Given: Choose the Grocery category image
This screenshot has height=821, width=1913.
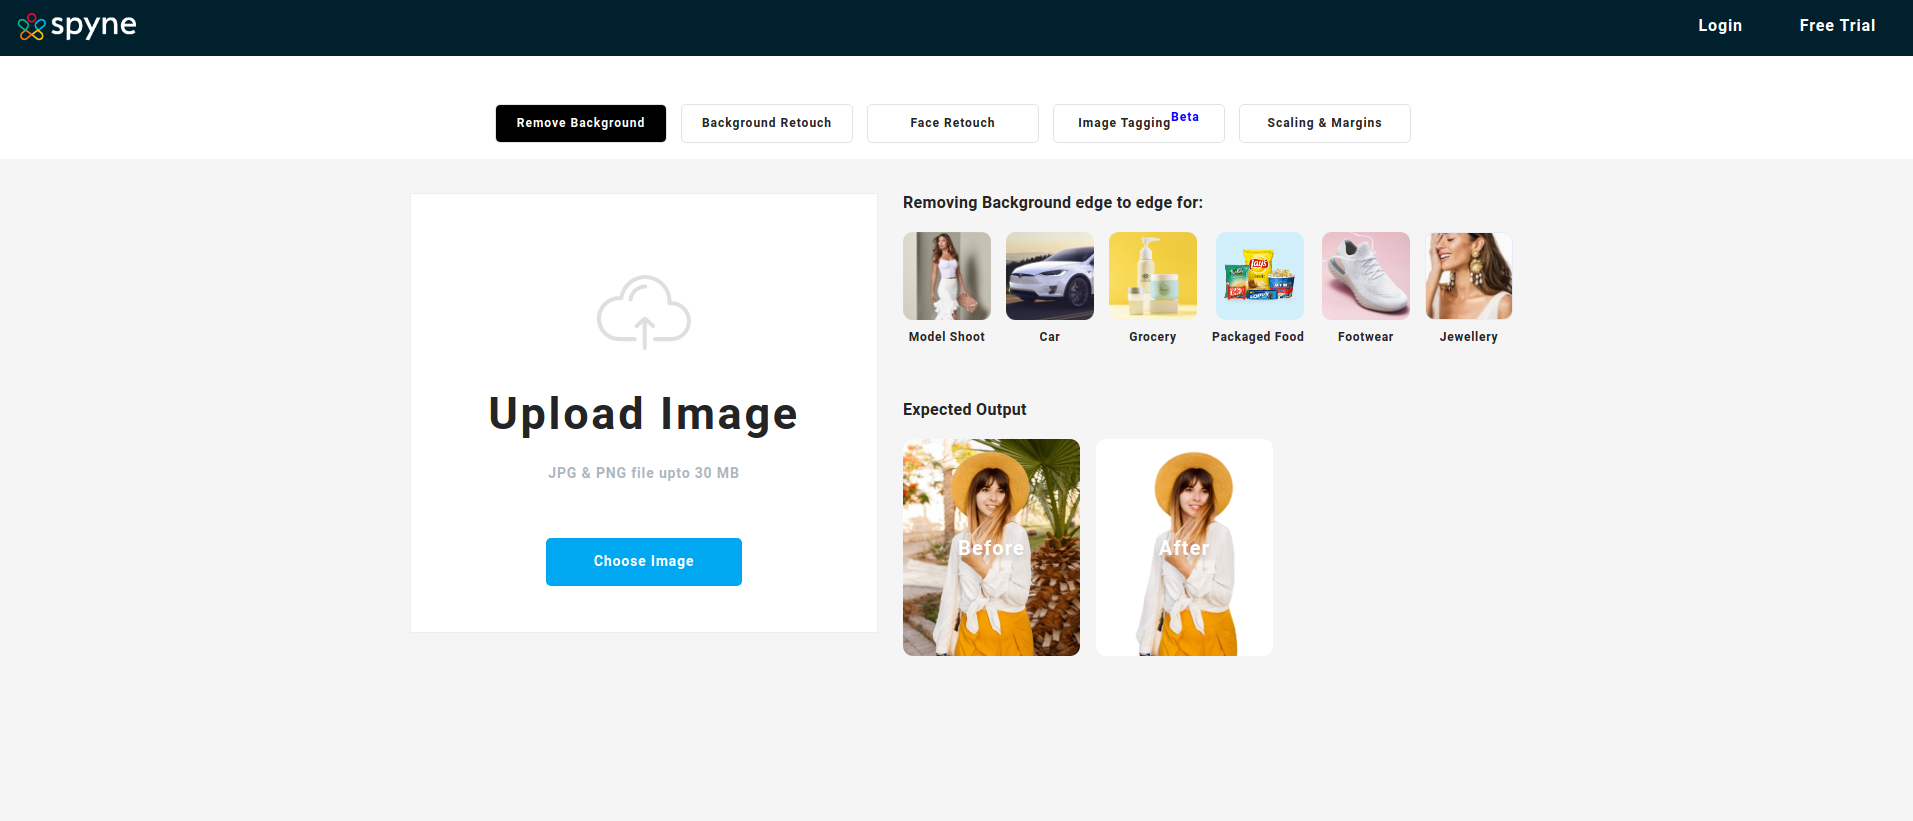Looking at the screenshot, I should 1152,276.
